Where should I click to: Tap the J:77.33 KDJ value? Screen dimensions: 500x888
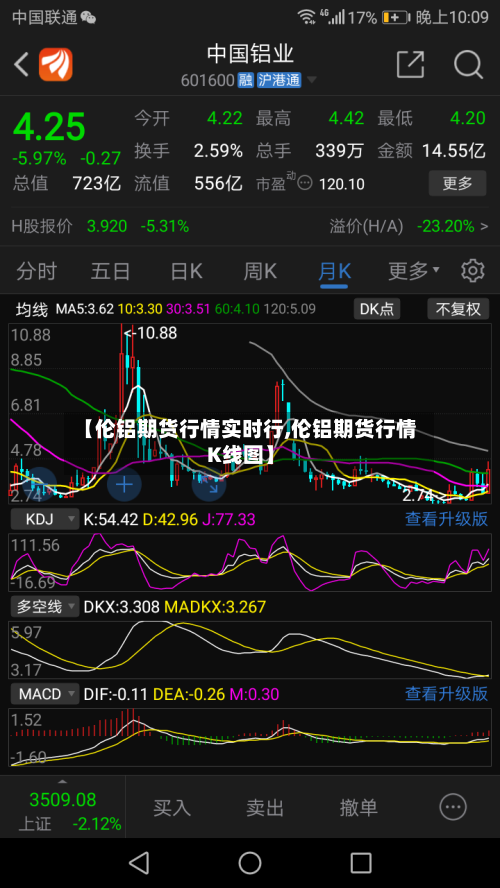[x=228, y=519]
